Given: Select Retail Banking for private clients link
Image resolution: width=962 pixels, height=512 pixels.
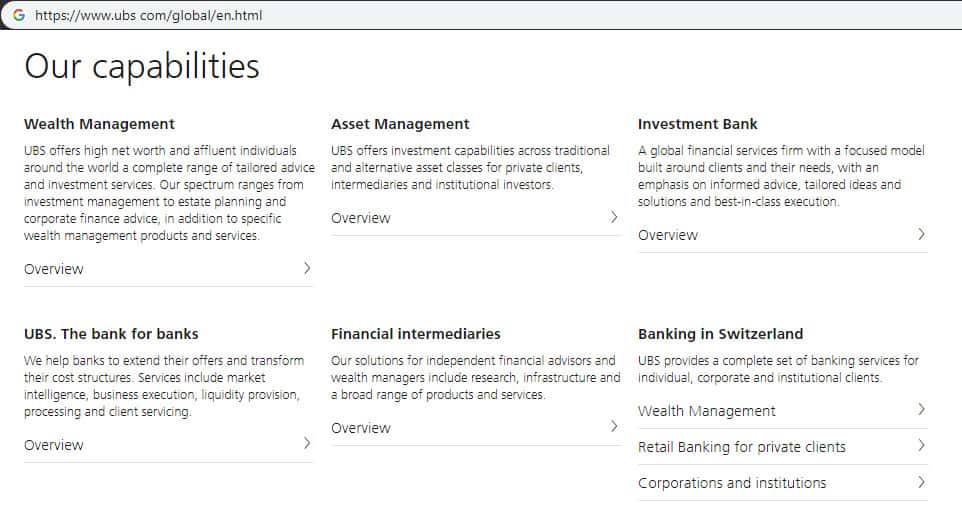Looking at the screenshot, I should pyautogui.click(x=742, y=447).
